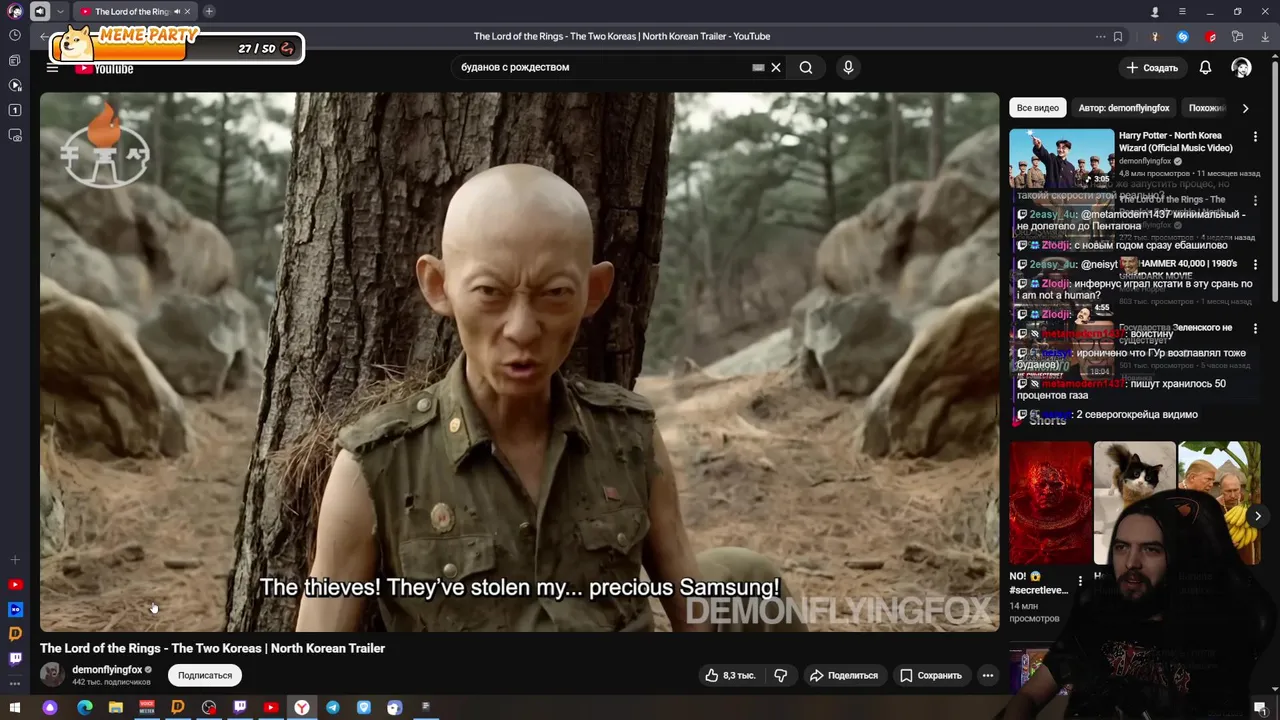1280x720 pixels.
Task: Expand the tab groups dropdown arrow
Action: pos(61,11)
